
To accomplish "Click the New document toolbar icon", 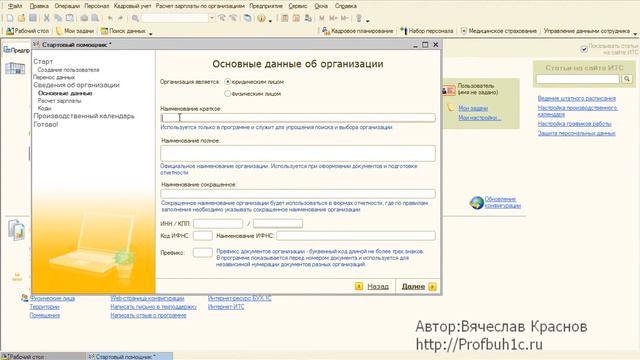I will coord(10,18).
